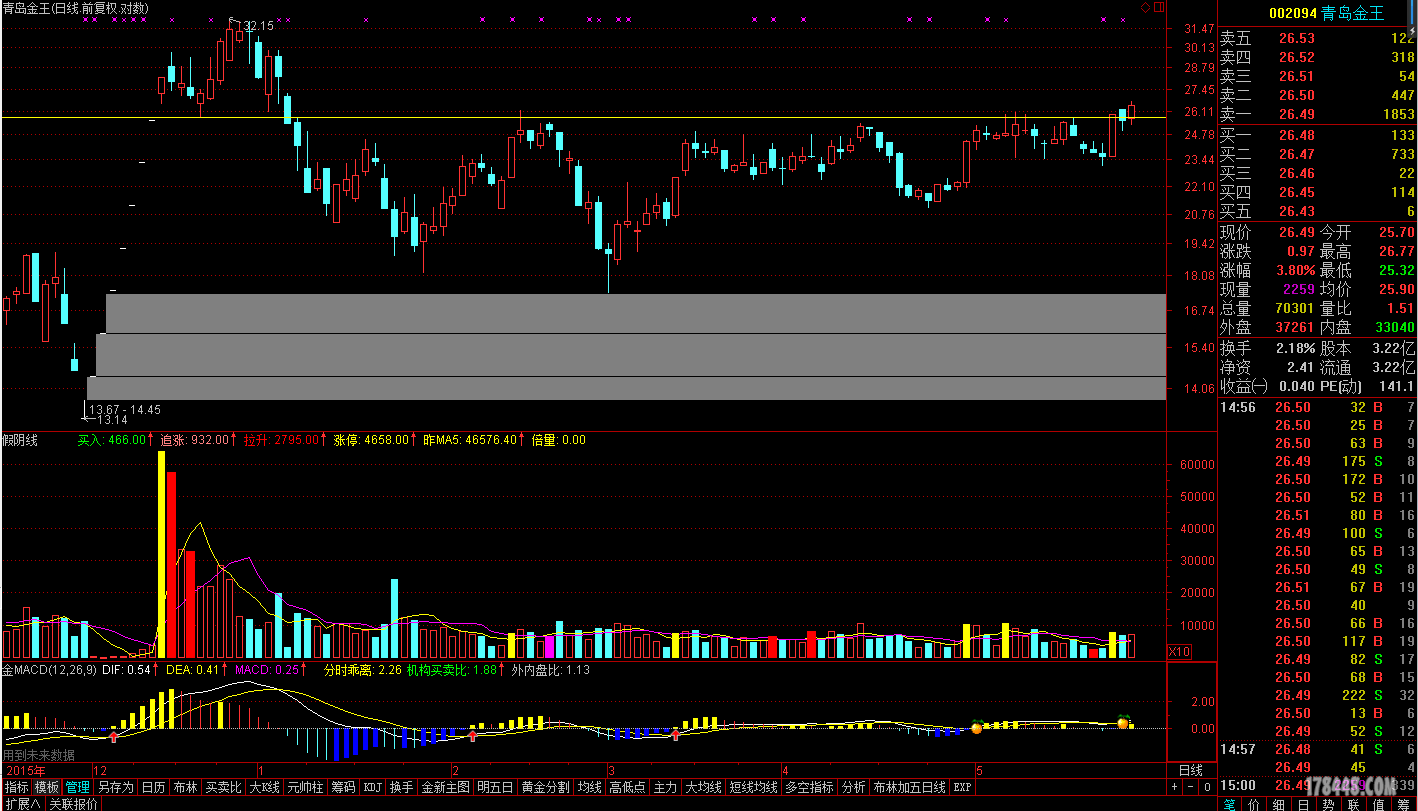Select the 势 trend tab at bottom right

[1329, 803]
